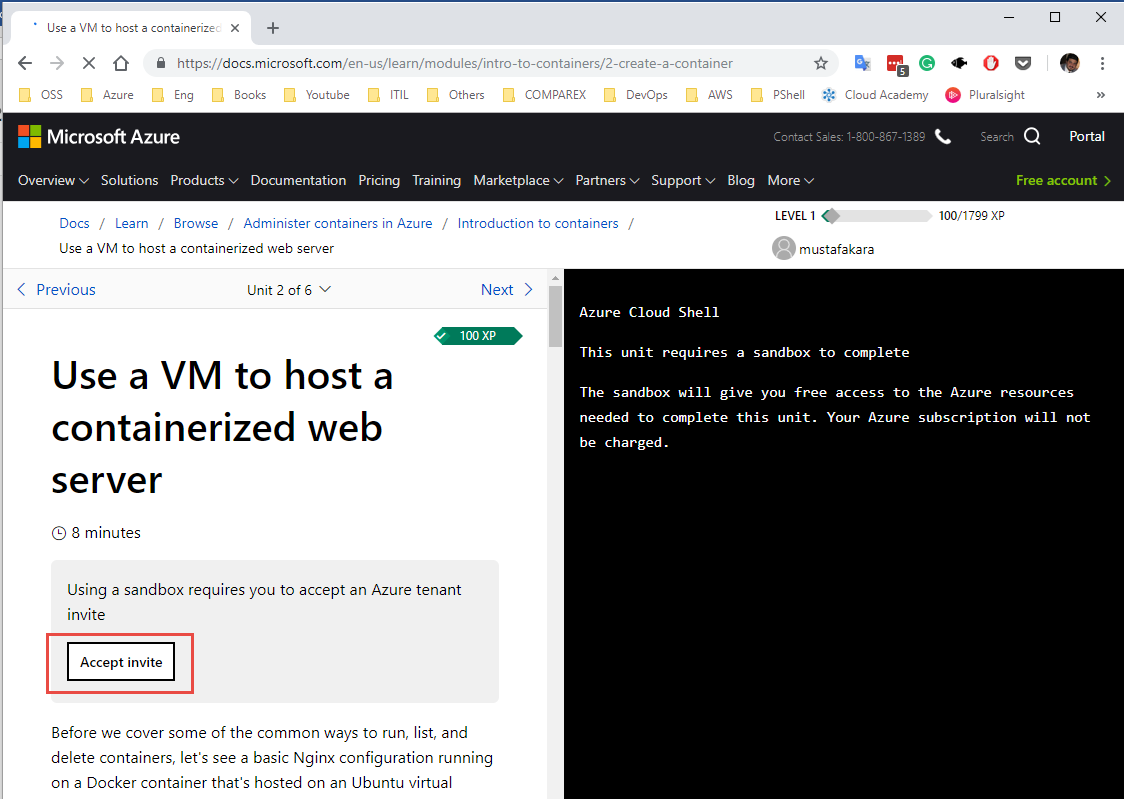Open 'Introduction to containers' breadcrumb
Screen dimensions: 1124x799
tap(538, 223)
